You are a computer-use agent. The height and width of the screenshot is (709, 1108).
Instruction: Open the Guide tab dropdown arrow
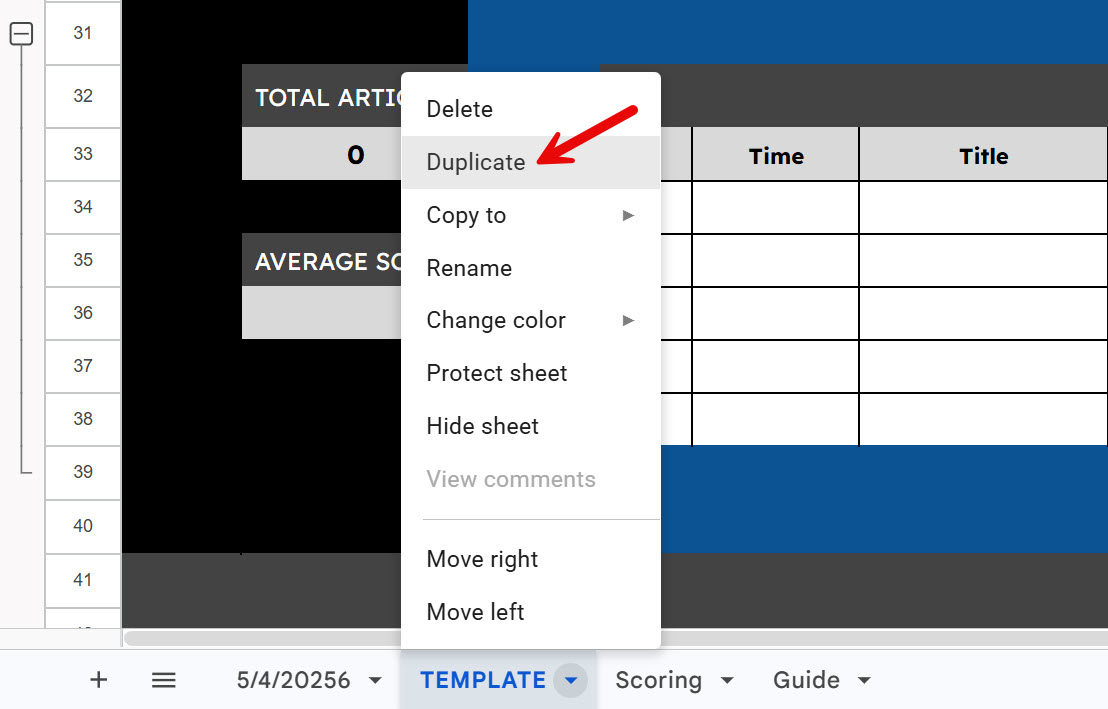pos(864,681)
